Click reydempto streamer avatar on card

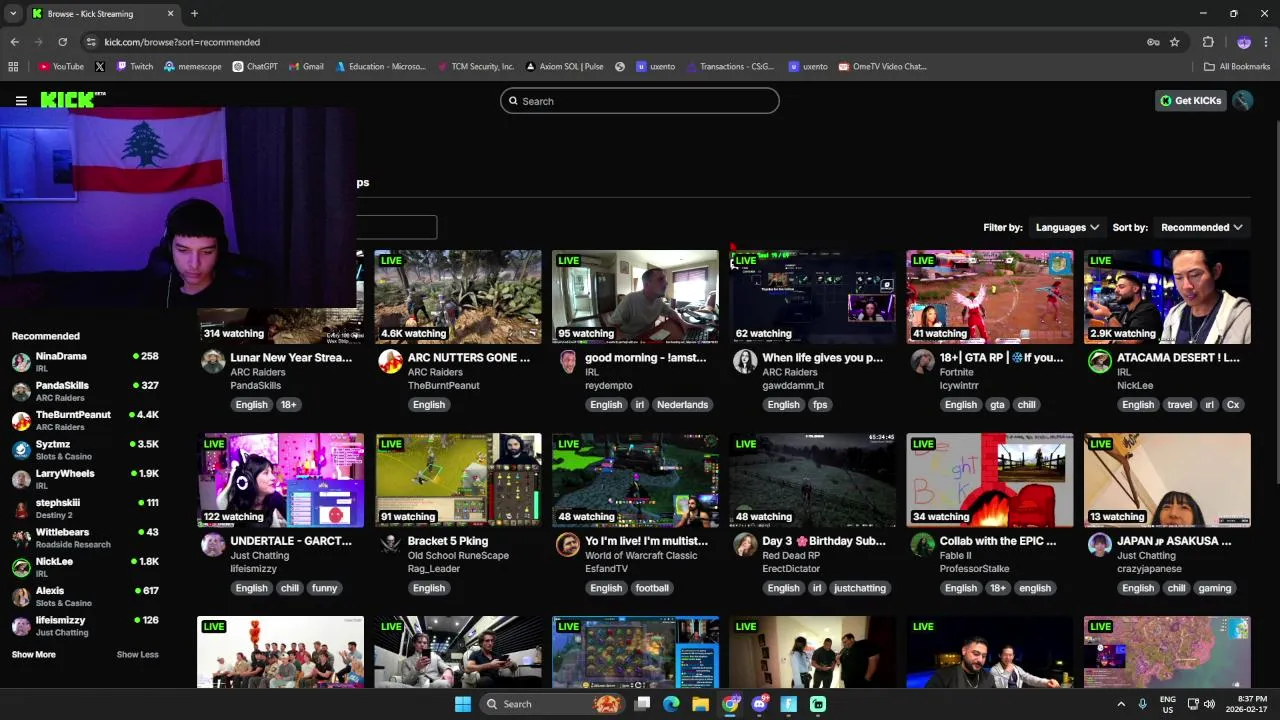point(568,362)
